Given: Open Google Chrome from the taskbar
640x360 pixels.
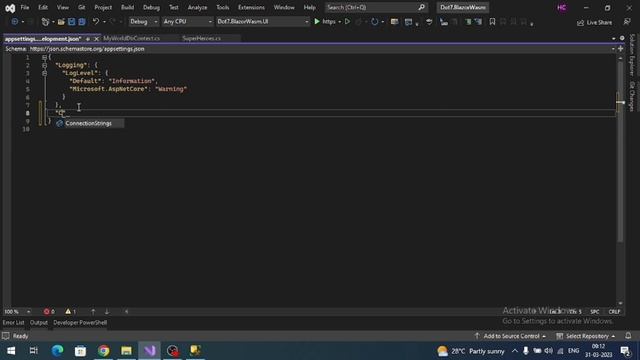Looking at the screenshot, I should pos(103,351).
